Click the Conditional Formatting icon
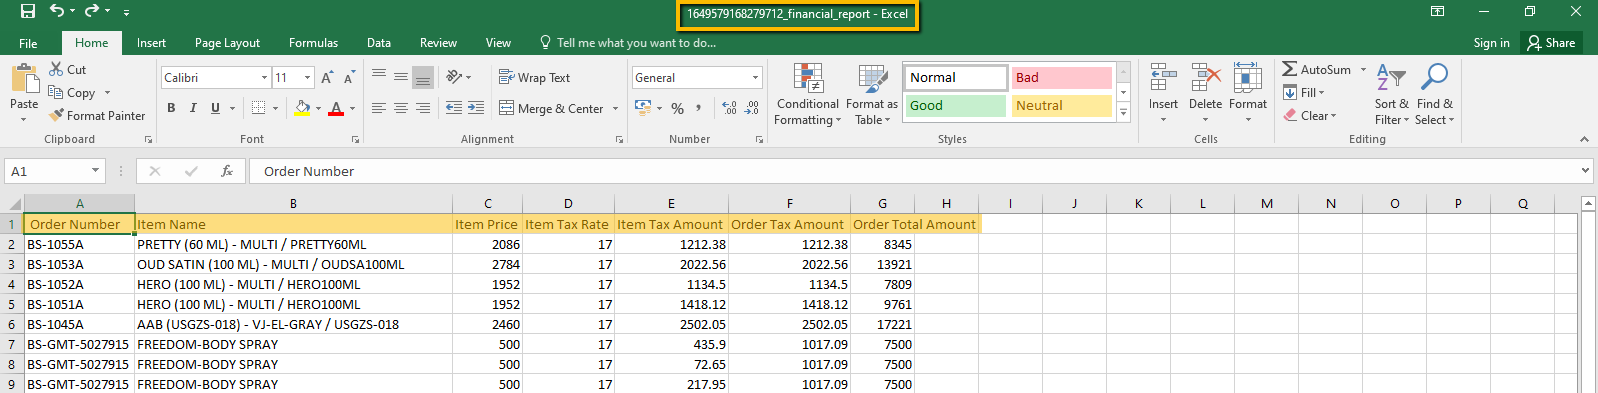The image size is (1598, 393). pyautogui.click(x=808, y=79)
